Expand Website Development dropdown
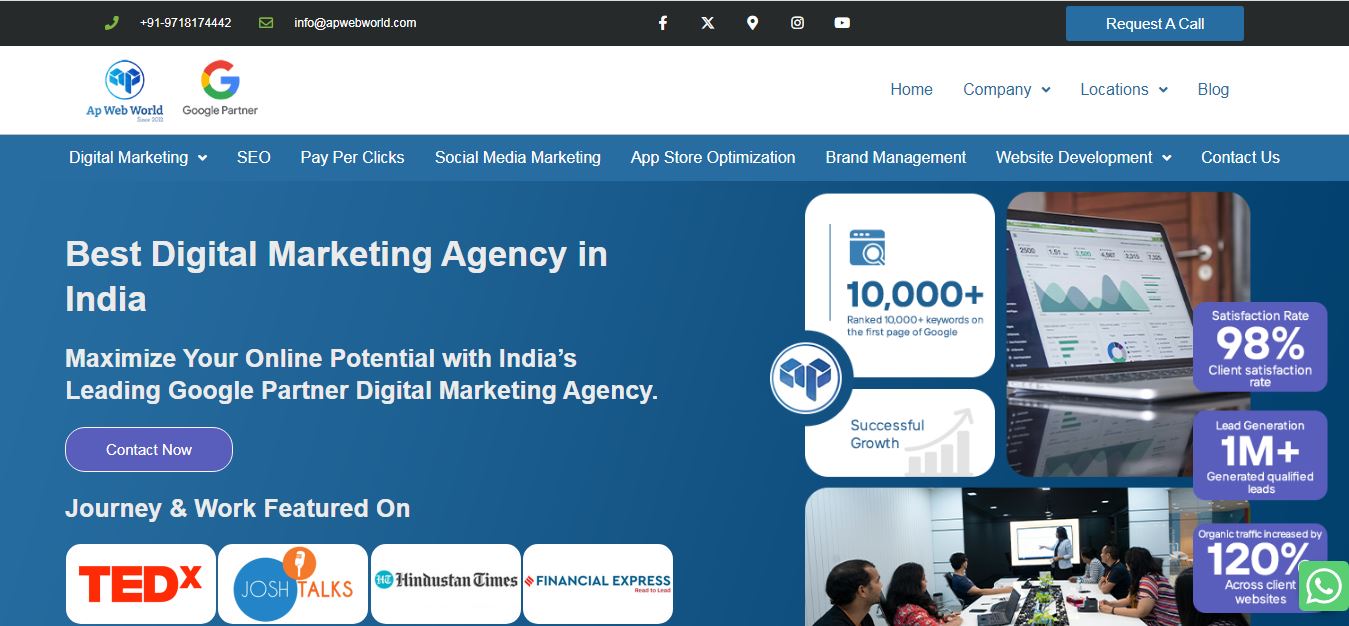Screen dimensions: 1349x626 [x=1083, y=157]
